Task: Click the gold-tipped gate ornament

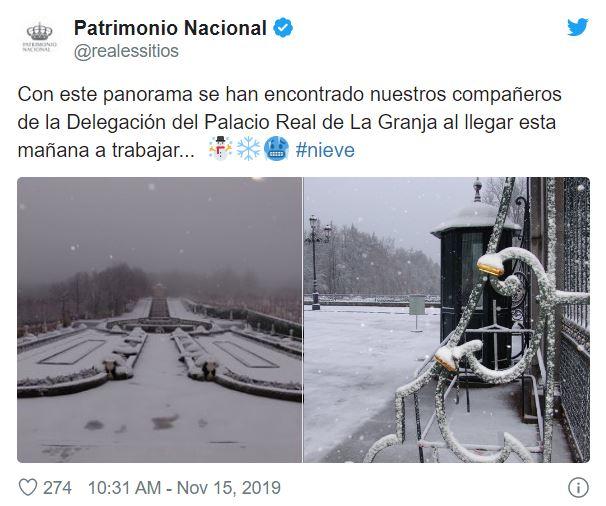Action: tap(490, 268)
